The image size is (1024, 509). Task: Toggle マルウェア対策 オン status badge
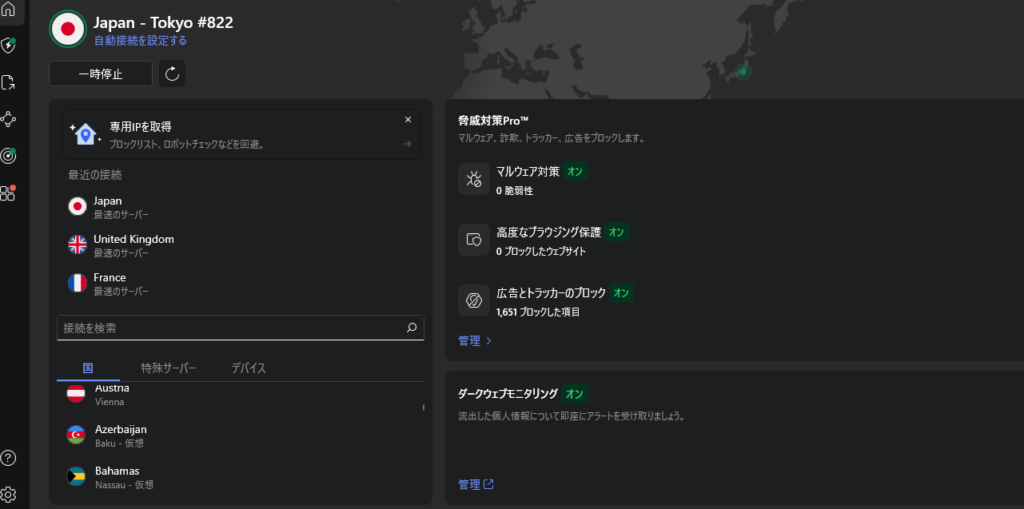[575, 171]
